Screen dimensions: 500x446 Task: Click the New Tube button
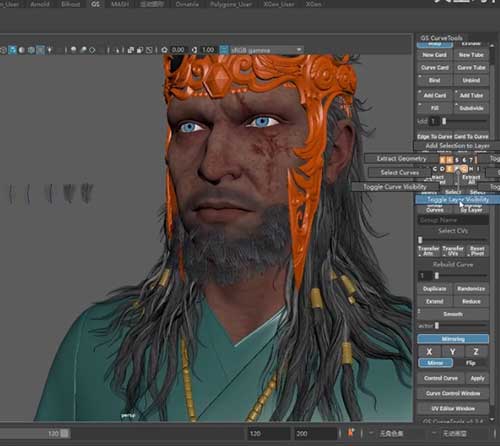(x=471, y=55)
